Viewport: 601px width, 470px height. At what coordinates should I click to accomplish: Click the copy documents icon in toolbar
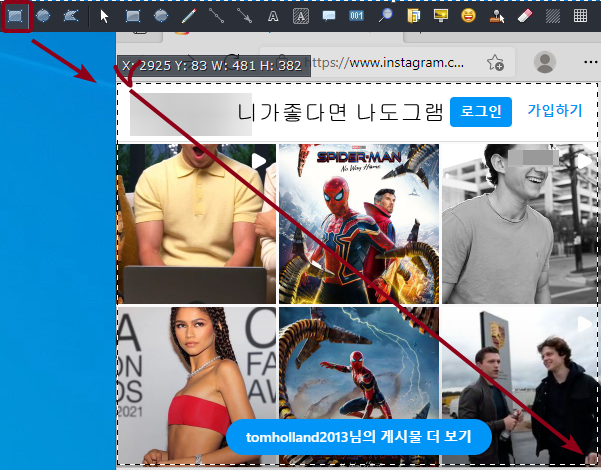point(414,16)
